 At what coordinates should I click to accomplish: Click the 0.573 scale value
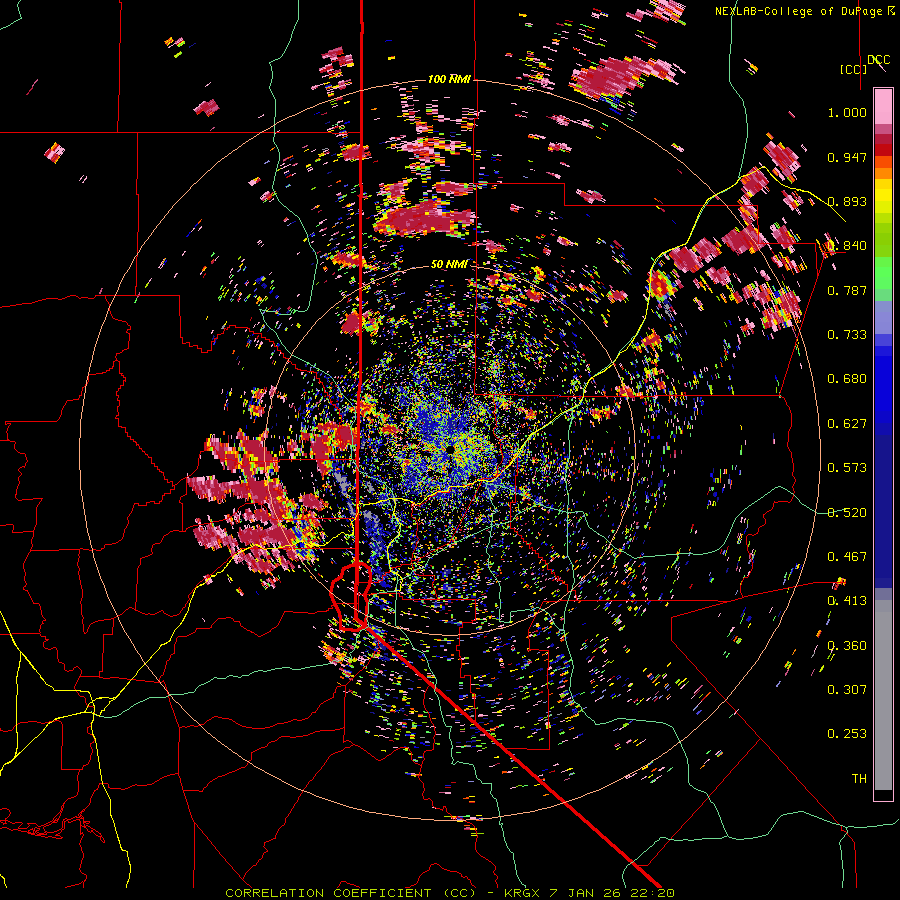(847, 468)
